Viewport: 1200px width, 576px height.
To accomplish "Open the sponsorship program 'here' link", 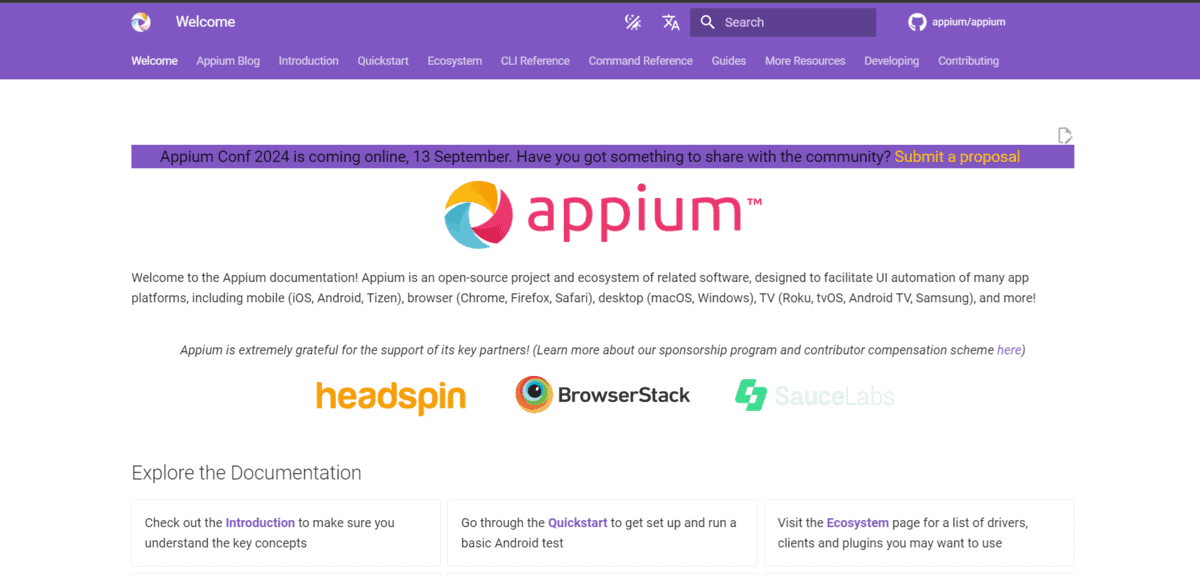I will coord(1008,350).
